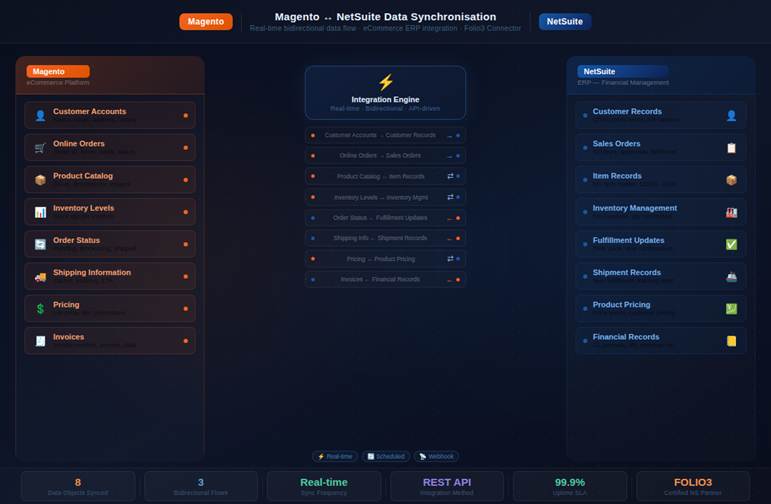Select the Customer Accounts to Customer Records flow
Viewport: 771px width, 504px height.
(386, 135)
